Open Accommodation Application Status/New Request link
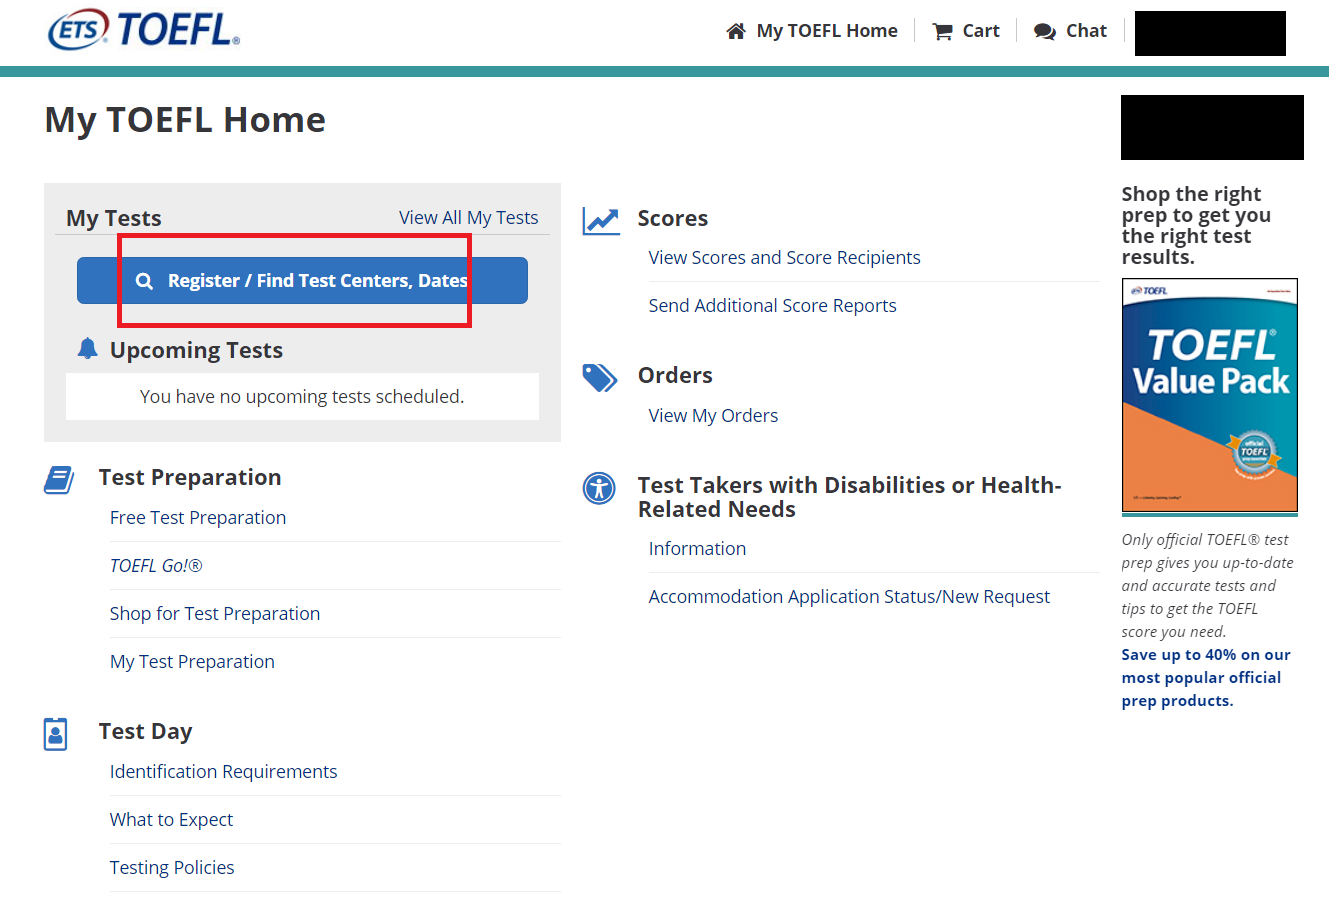The height and width of the screenshot is (901, 1329). [x=849, y=596]
